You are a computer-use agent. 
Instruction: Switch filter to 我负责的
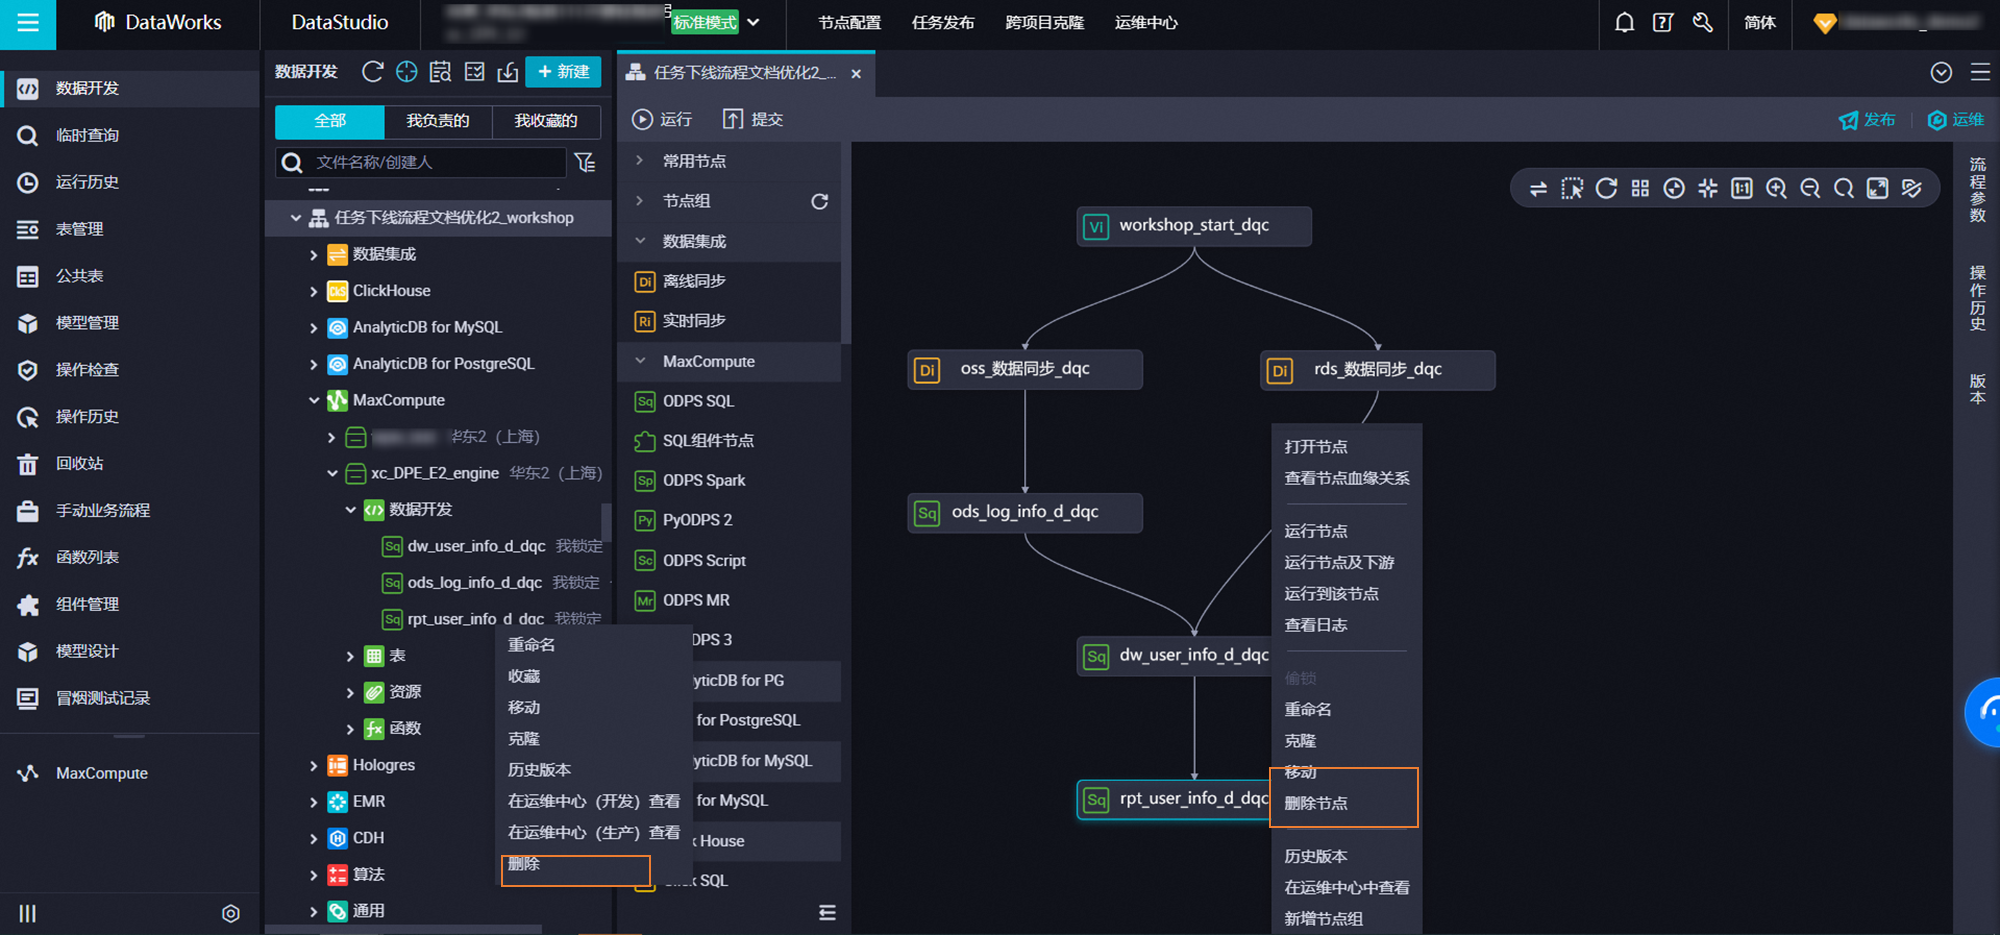tap(438, 121)
